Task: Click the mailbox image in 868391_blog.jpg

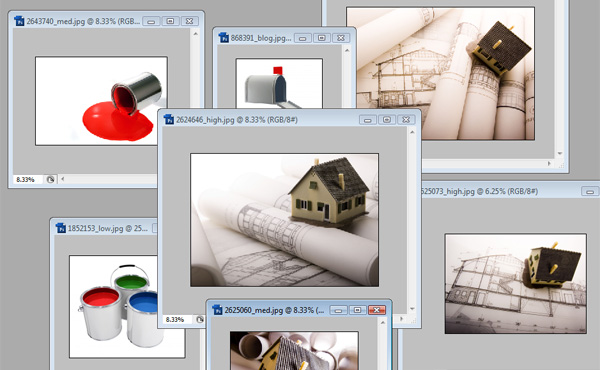Action: click(279, 83)
